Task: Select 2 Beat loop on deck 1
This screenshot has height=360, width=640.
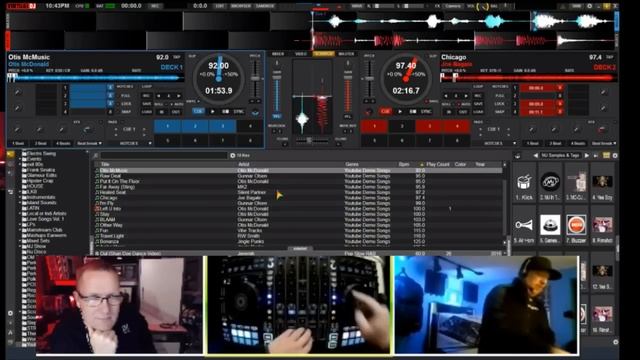Action: coord(41,144)
